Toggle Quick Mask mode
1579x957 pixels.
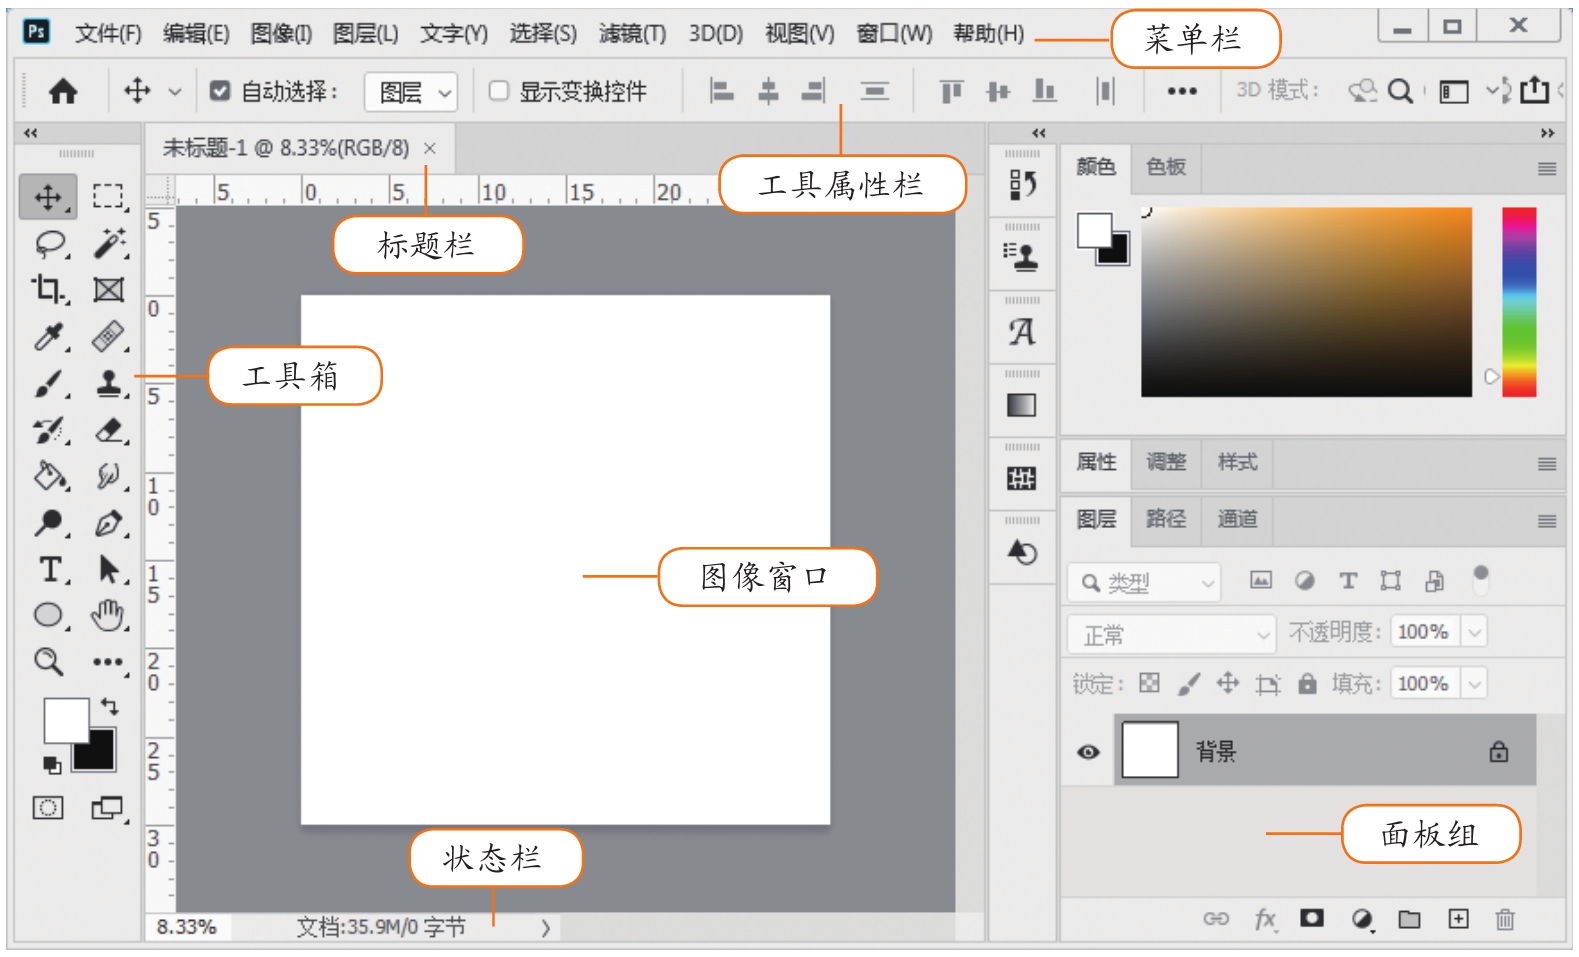(48, 807)
